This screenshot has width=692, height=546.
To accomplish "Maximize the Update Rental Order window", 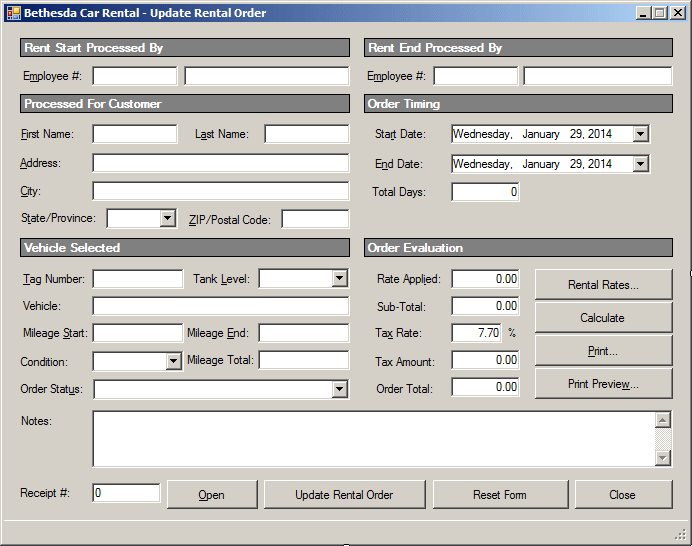I will pyautogui.click(x=660, y=13).
